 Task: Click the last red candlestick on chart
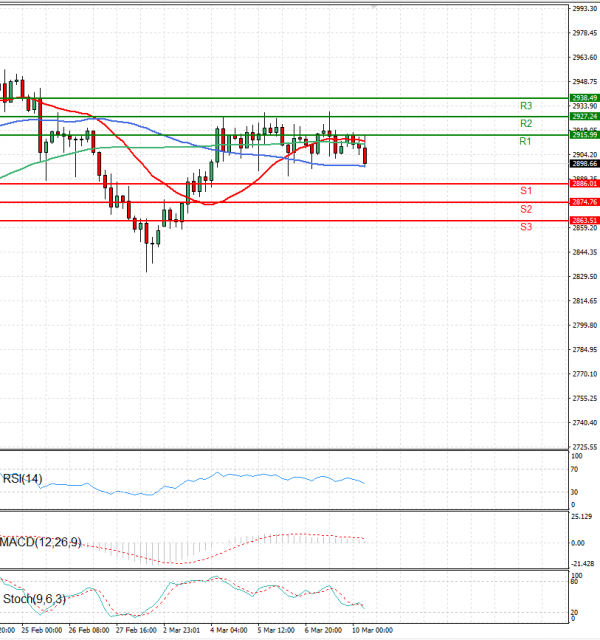(366, 155)
